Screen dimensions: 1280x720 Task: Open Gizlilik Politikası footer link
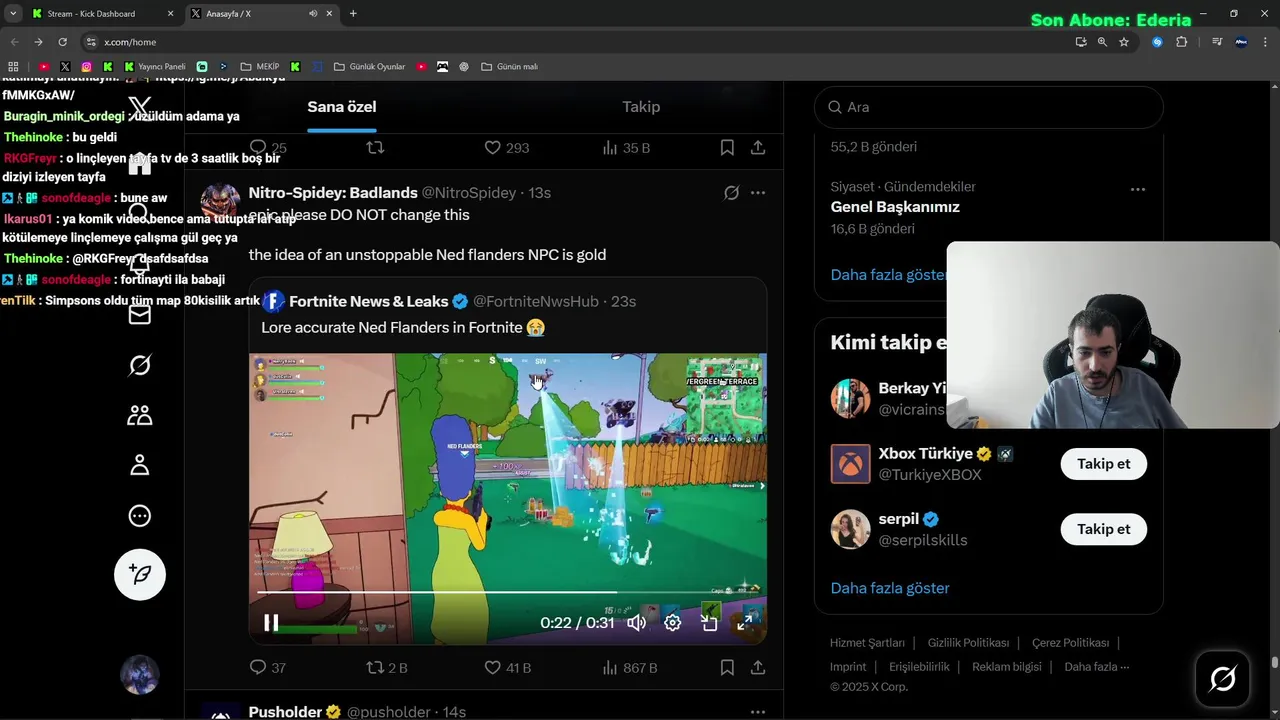tap(968, 643)
